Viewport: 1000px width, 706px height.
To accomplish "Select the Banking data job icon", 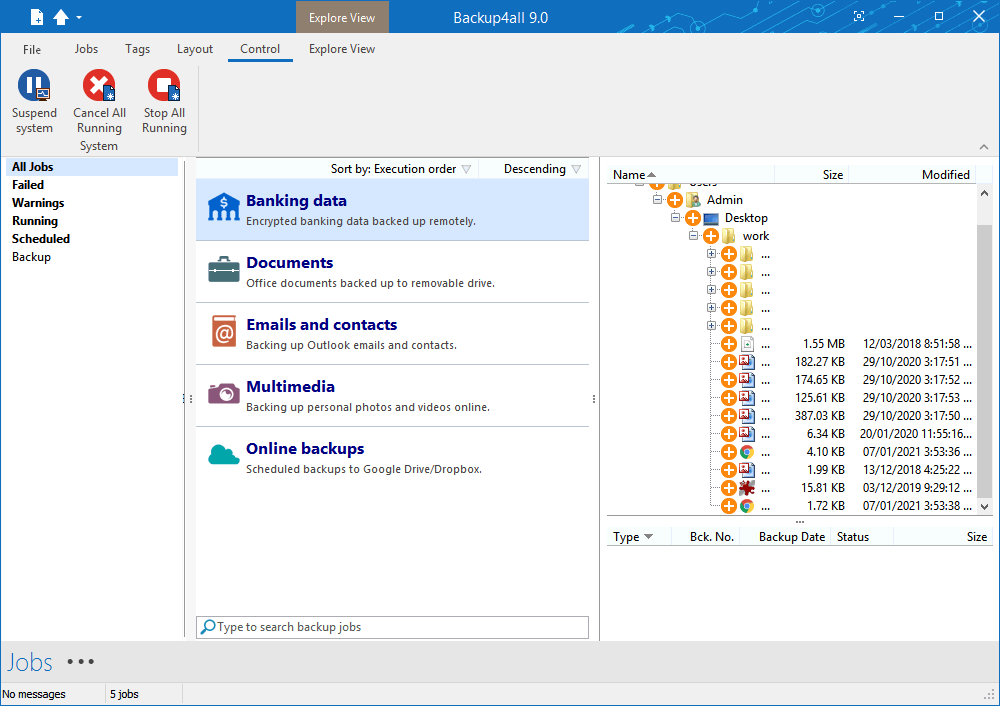I will (x=223, y=209).
